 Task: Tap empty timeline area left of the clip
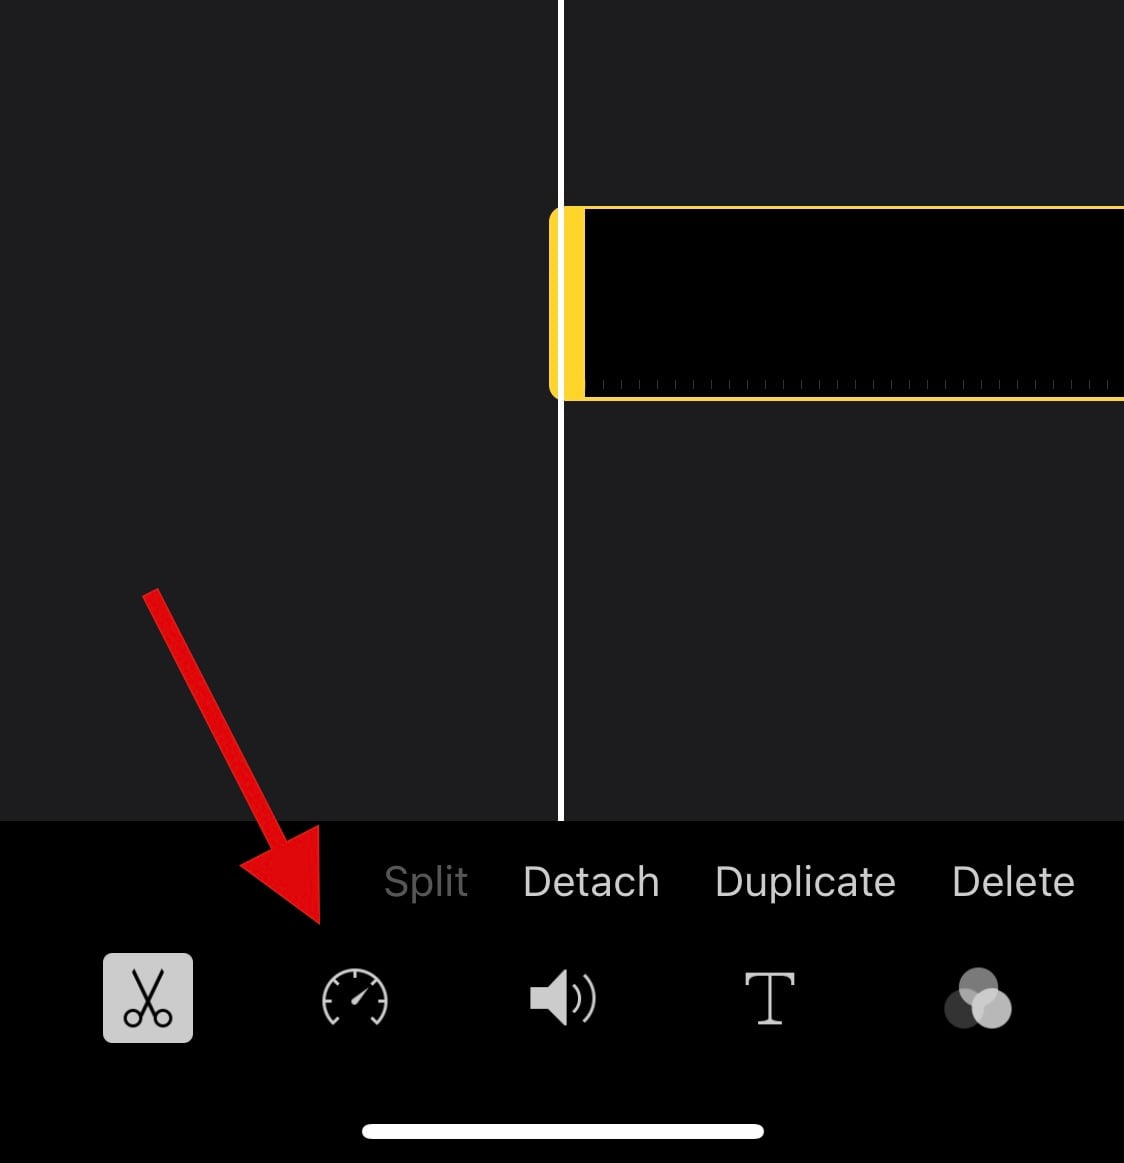pos(275,303)
